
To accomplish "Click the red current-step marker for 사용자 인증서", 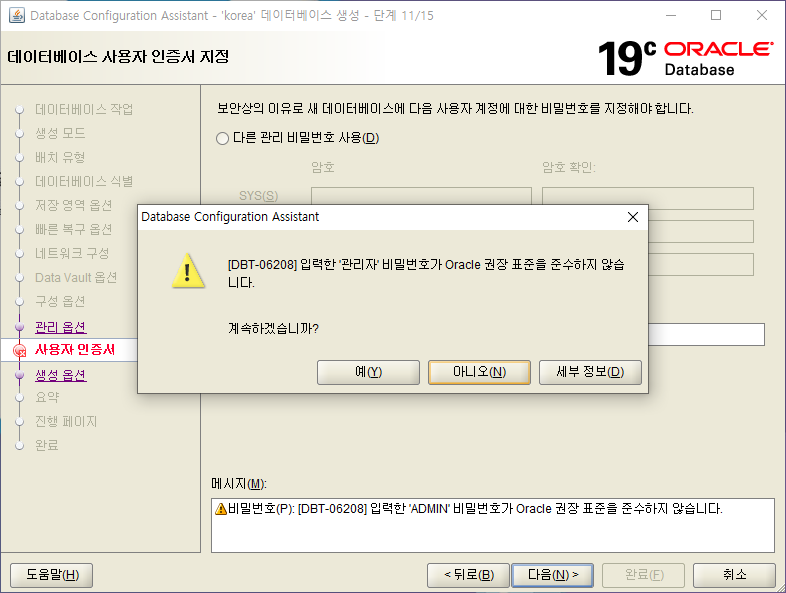I will (x=20, y=350).
